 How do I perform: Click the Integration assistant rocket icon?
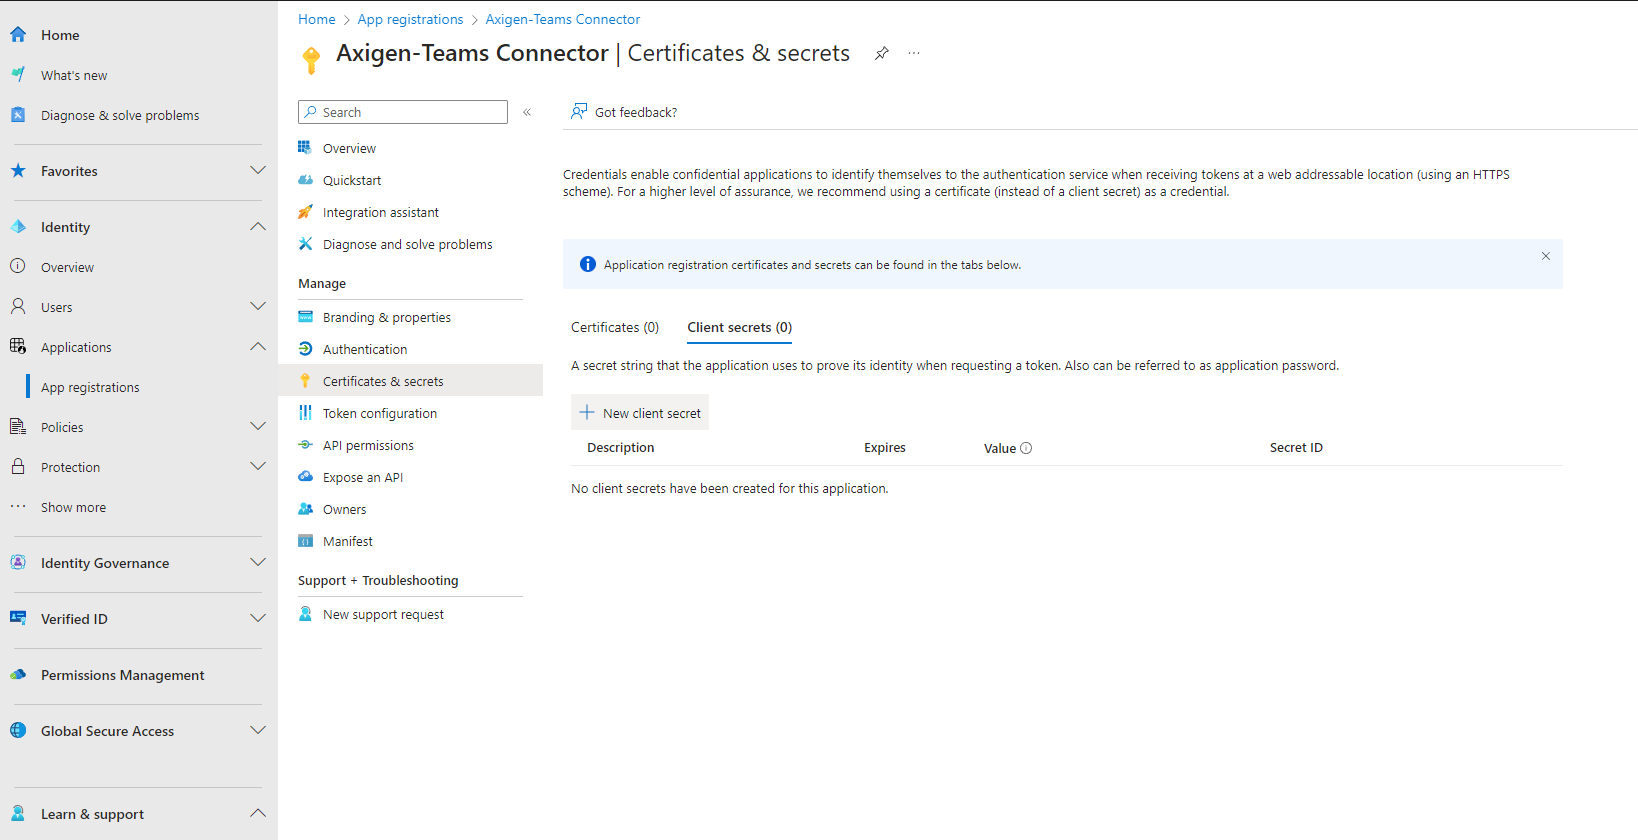click(x=306, y=212)
